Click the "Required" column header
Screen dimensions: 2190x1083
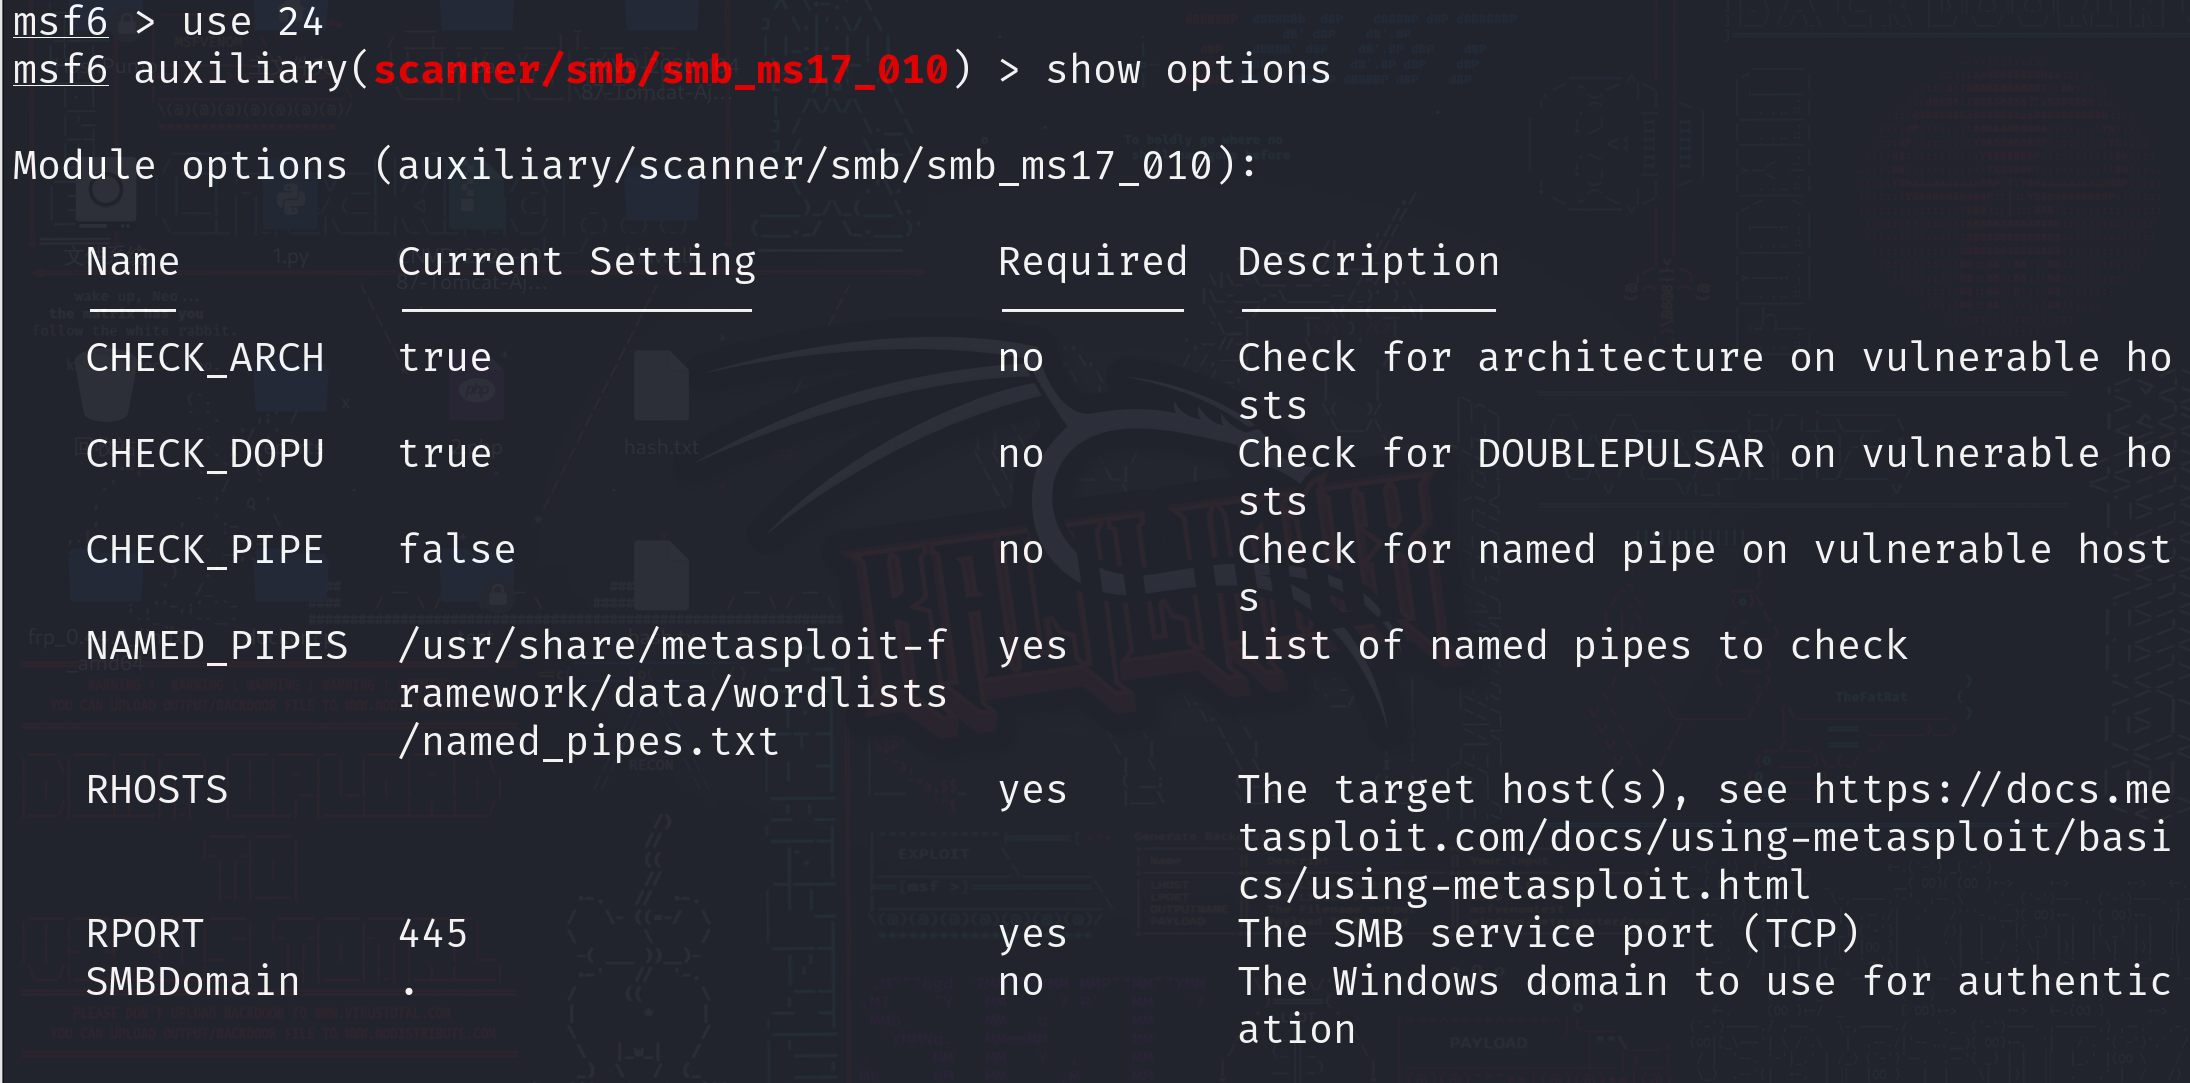click(x=1092, y=262)
